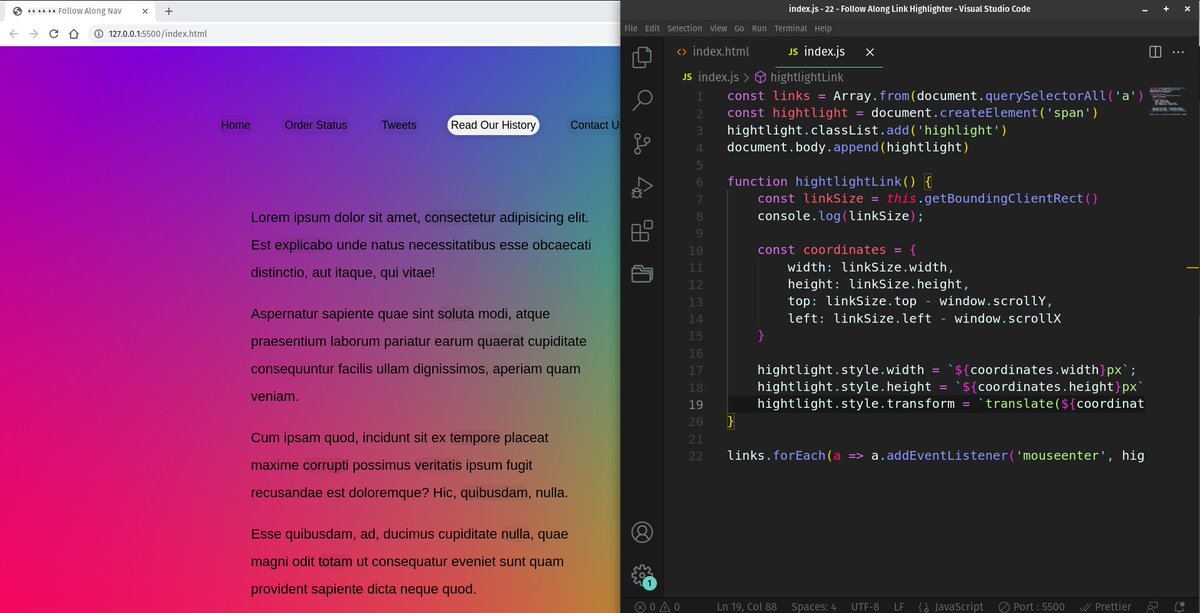This screenshot has width=1200, height=613.
Task: Stop Live Server on Port : 5500
Action: 1032,606
